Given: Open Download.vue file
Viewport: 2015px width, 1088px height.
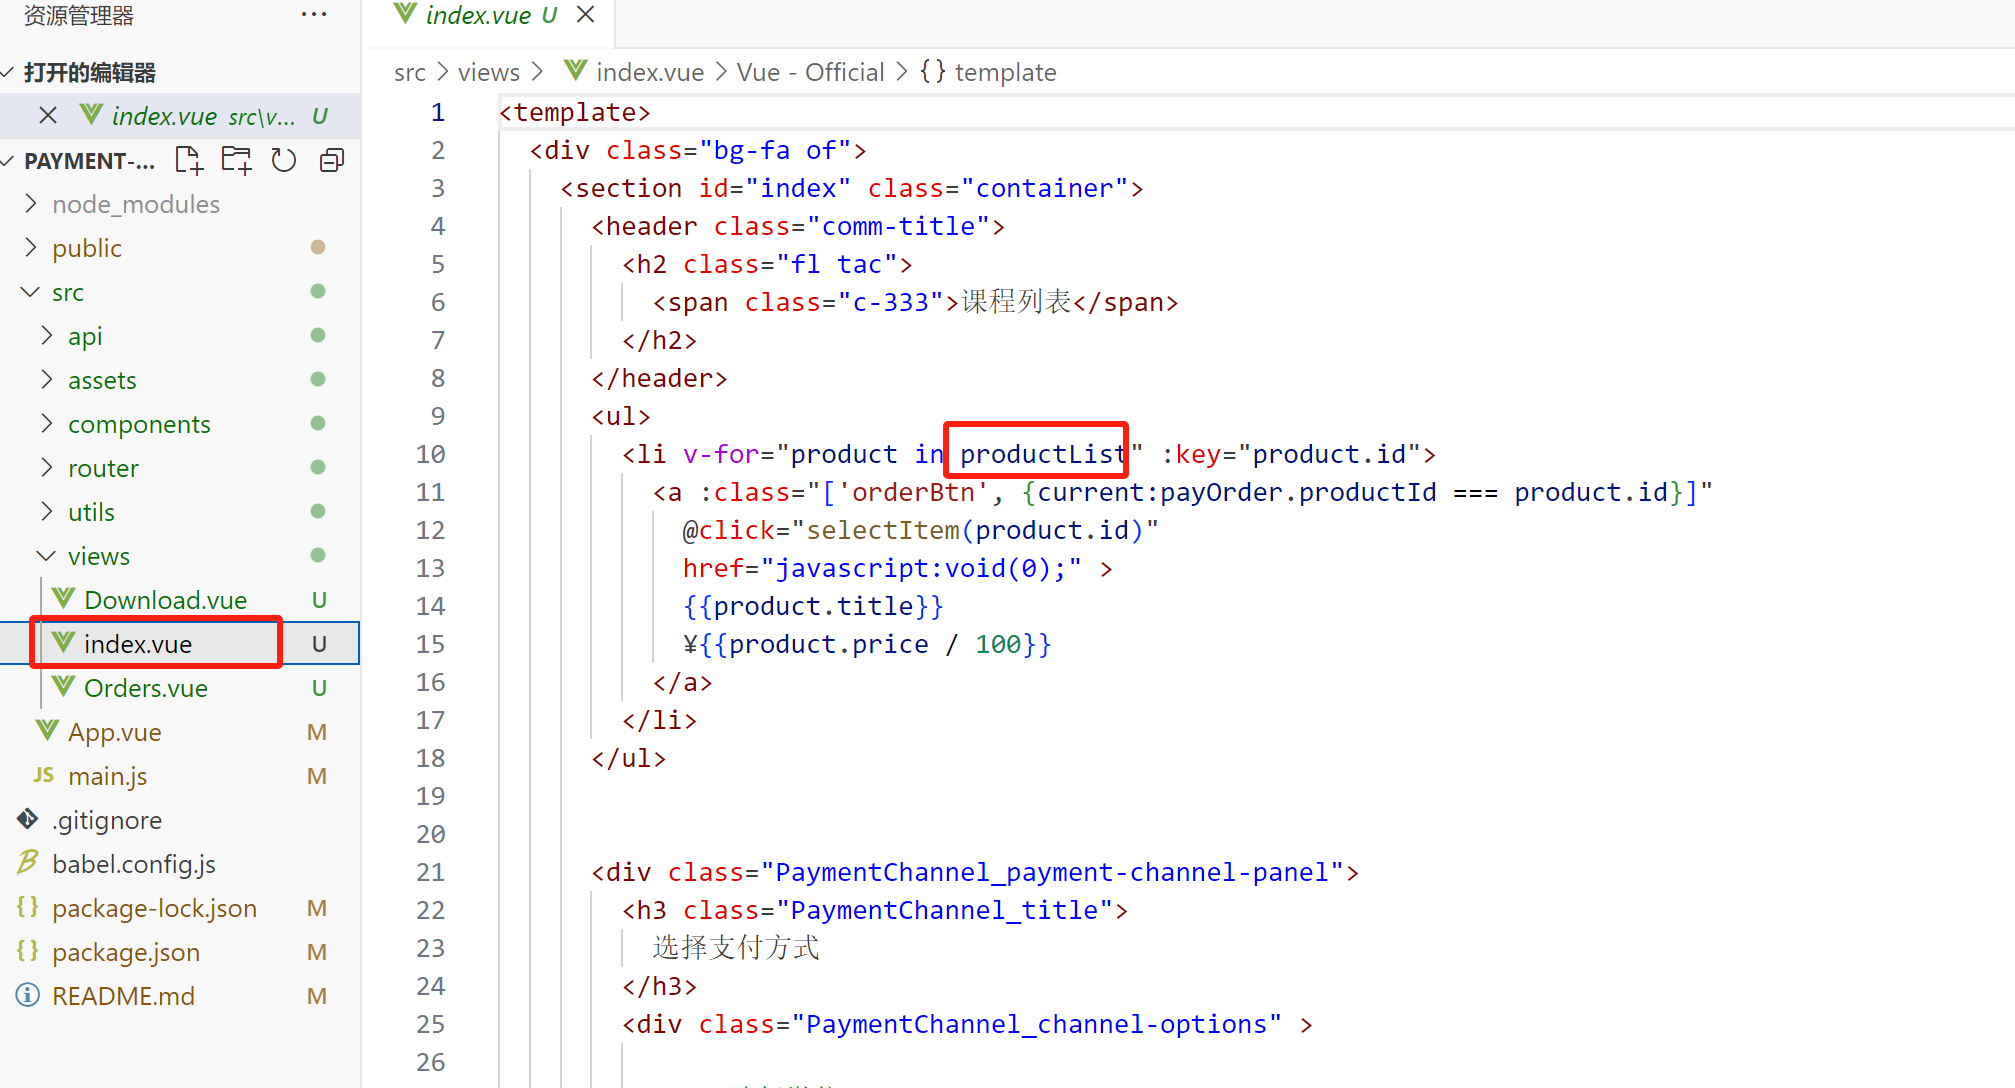Looking at the screenshot, I should pyautogui.click(x=165, y=600).
